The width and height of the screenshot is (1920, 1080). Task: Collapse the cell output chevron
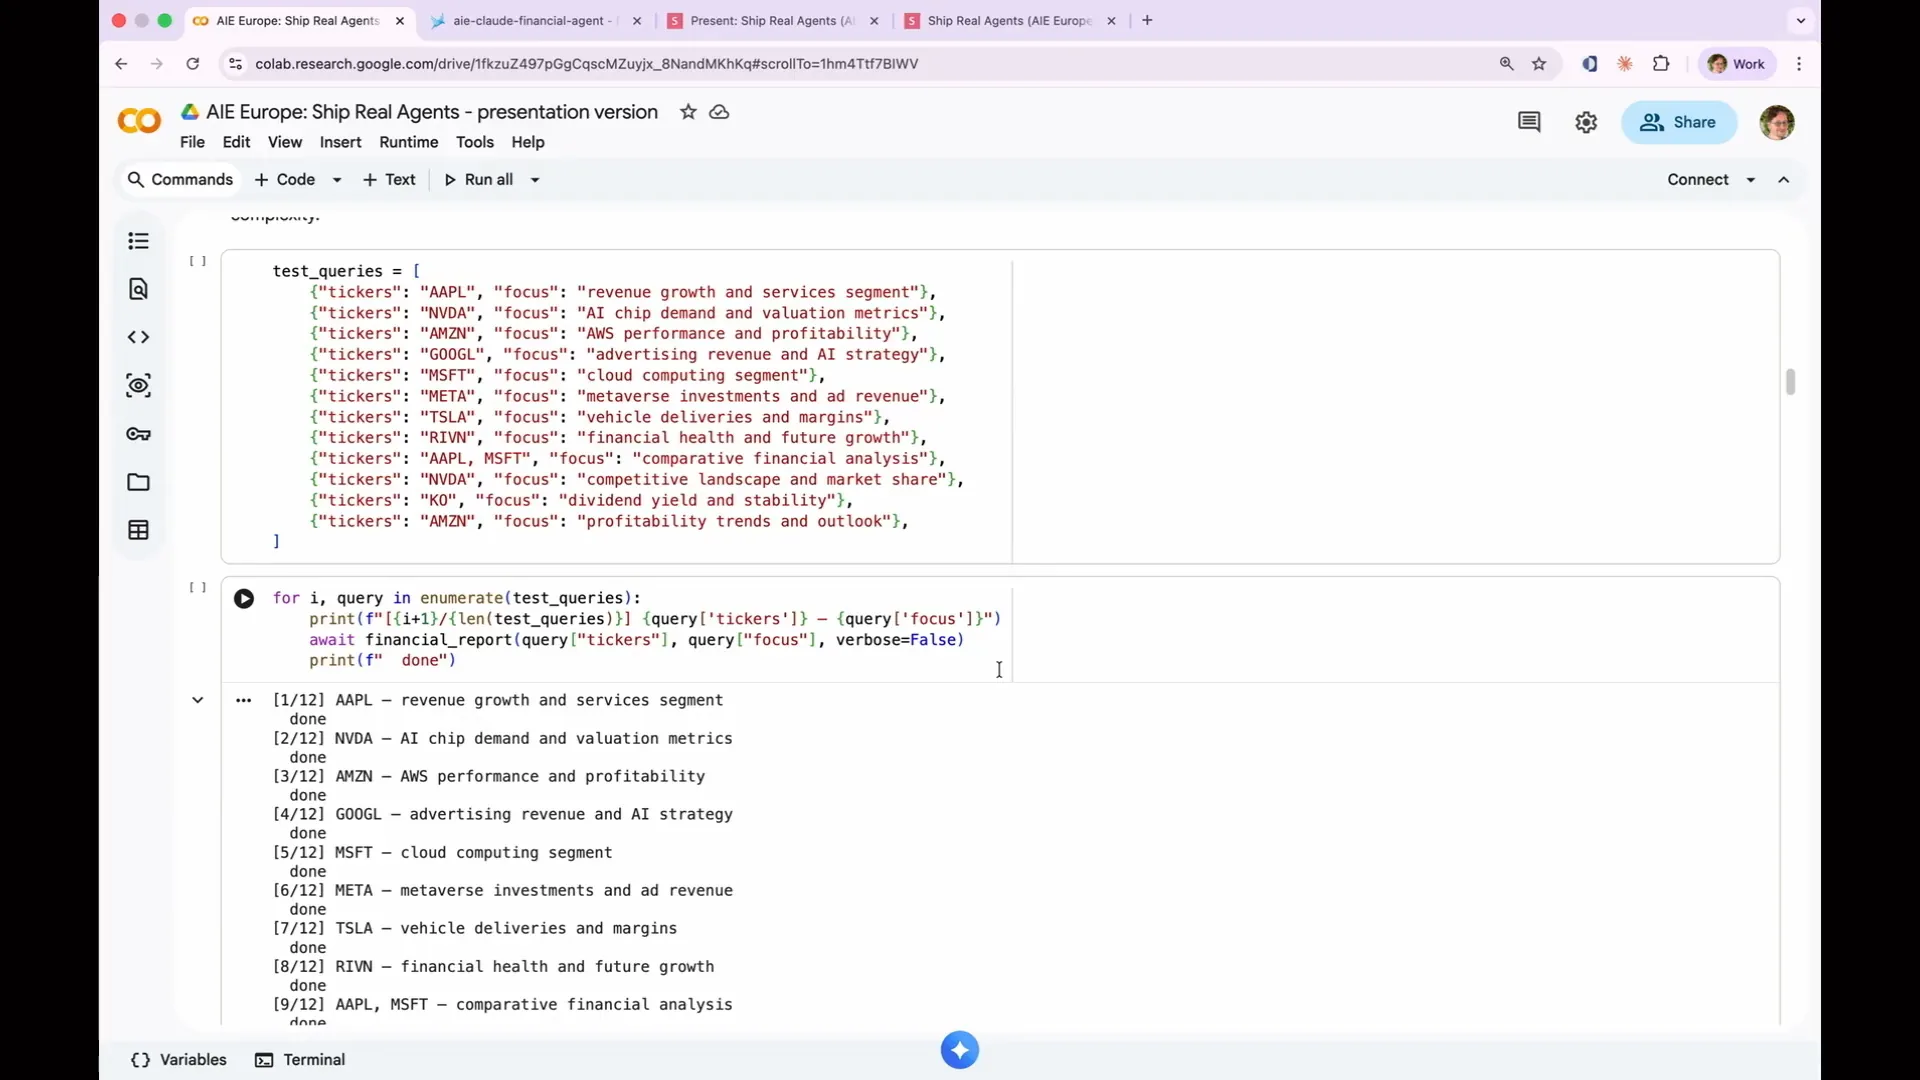[198, 700]
